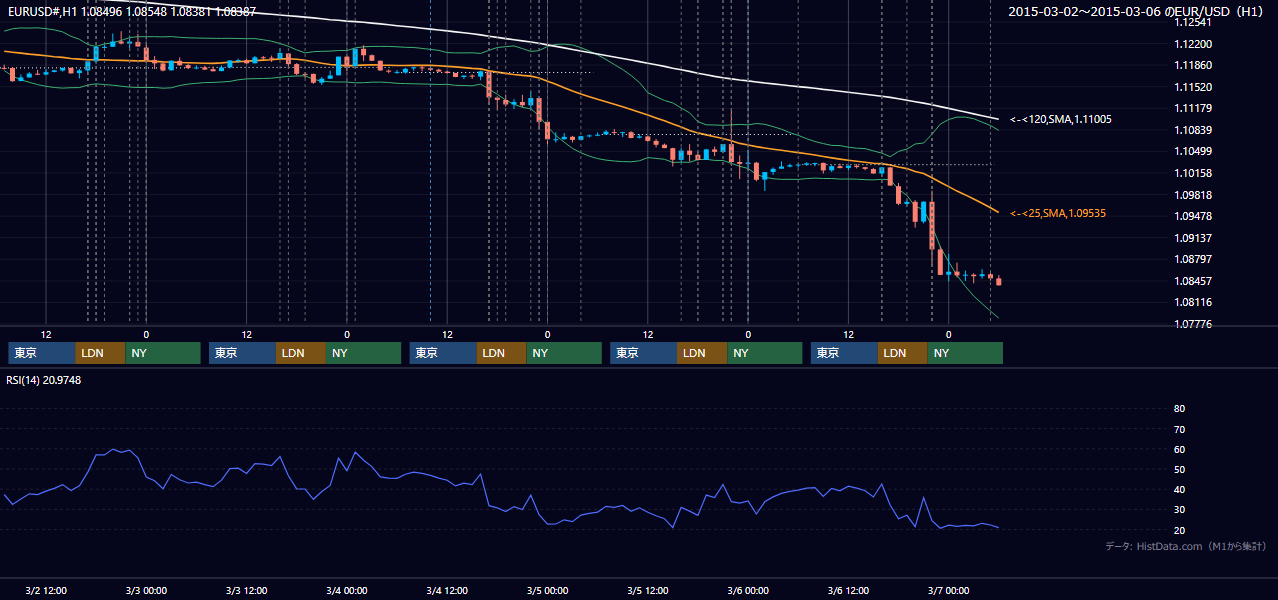Click the 3/4 00:00 time axis label

coord(347,591)
